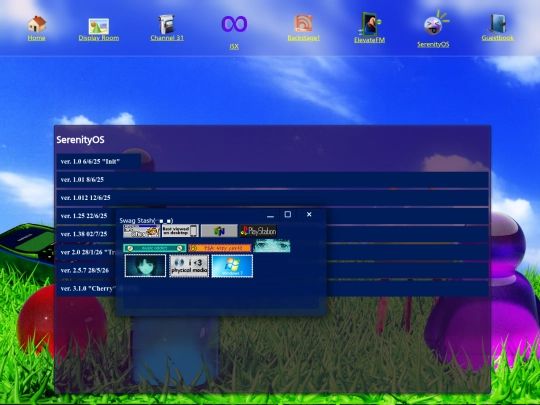540x405 pixels.
Task: Click the PlayStation logo badge
Action: [x=258, y=231]
